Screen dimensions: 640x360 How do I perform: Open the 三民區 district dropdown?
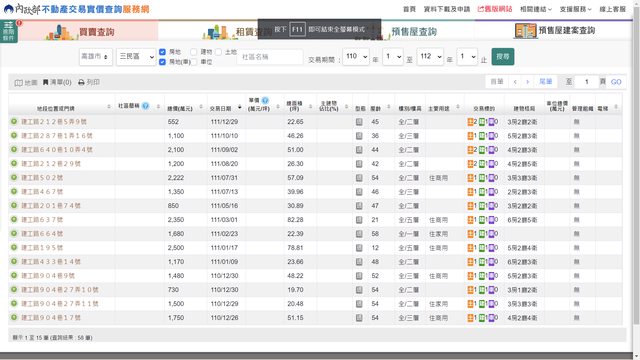pos(136,56)
